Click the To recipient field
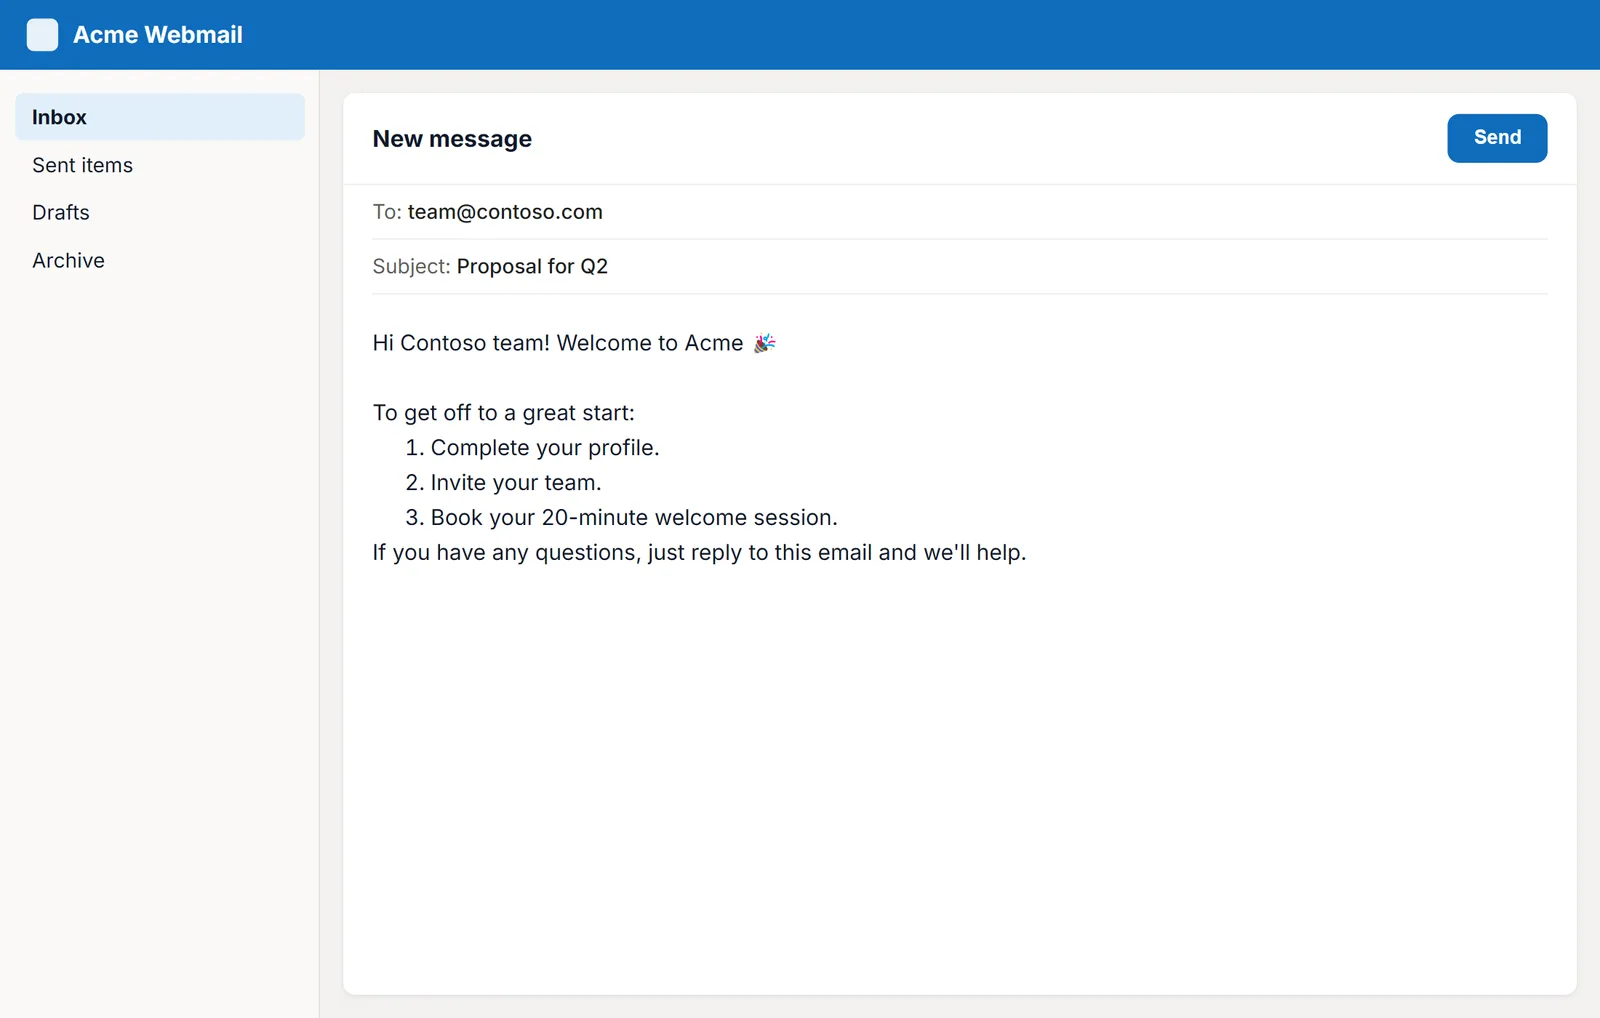Screen dimensions: 1600x1018 coord(959,212)
